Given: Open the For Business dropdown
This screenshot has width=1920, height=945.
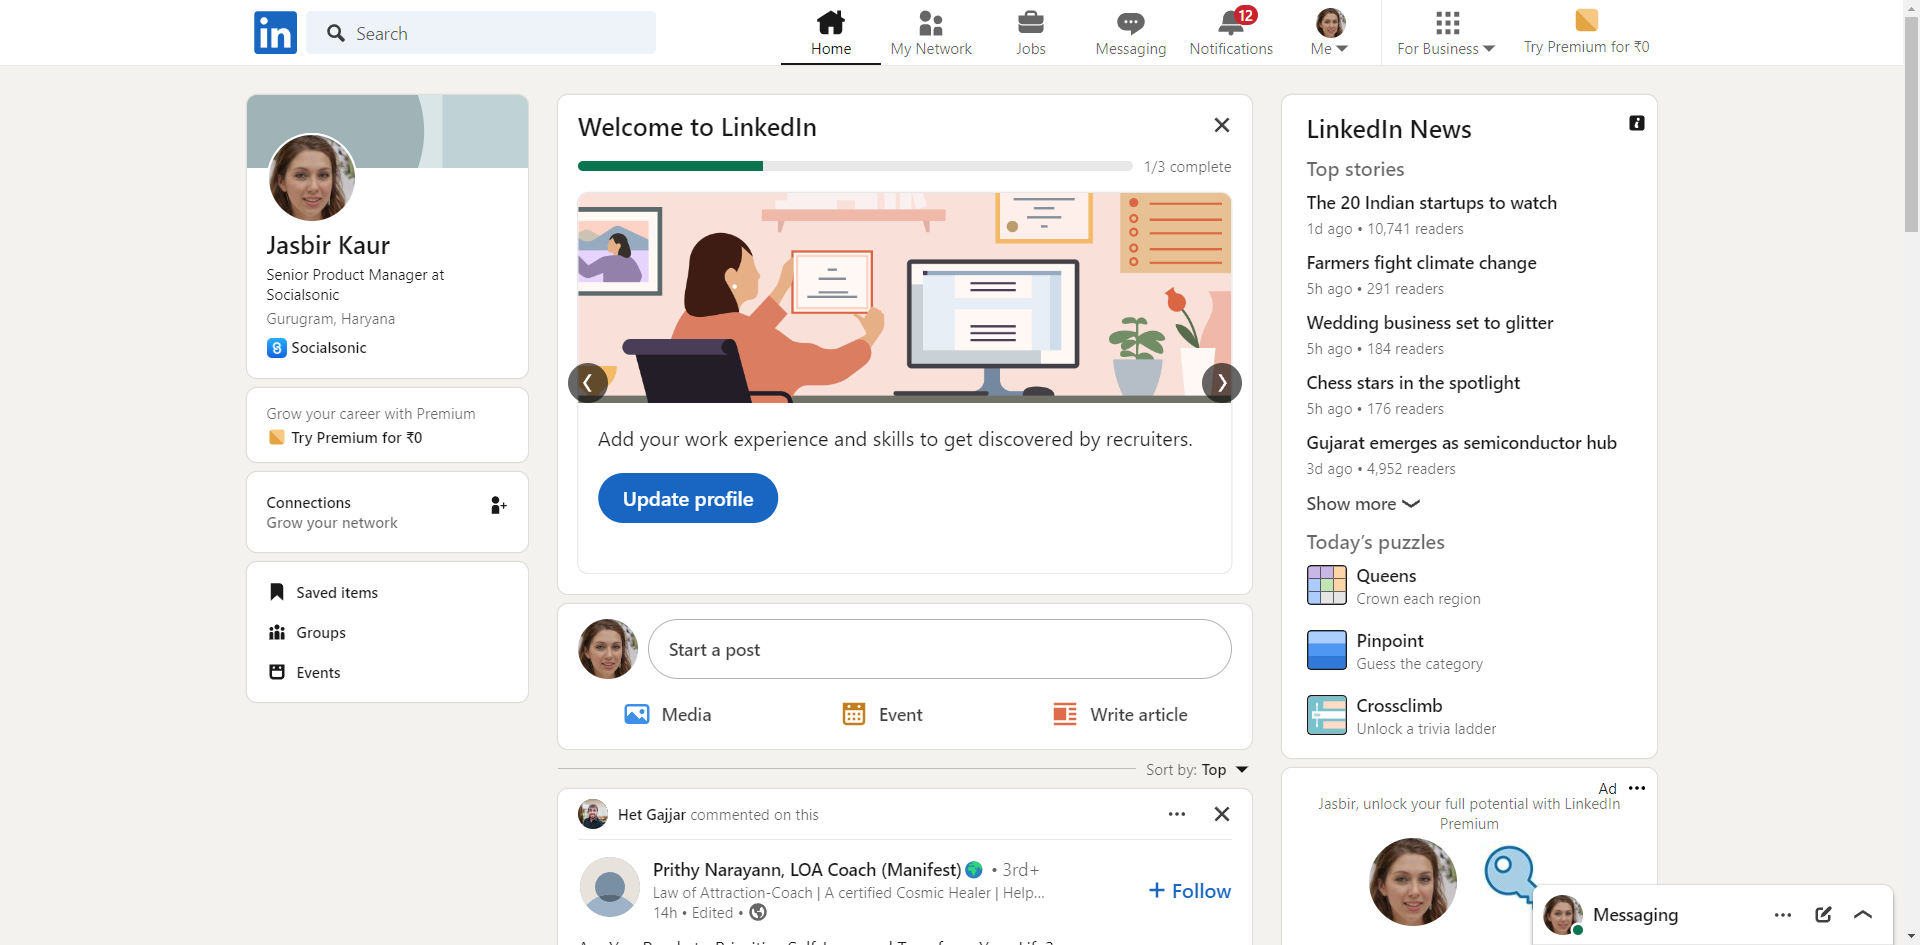Looking at the screenshot, I should (1446, 33).
